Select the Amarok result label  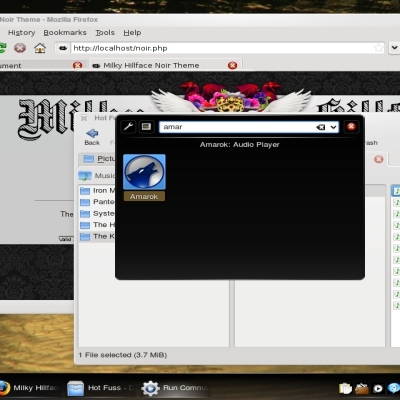pos(144,196)
